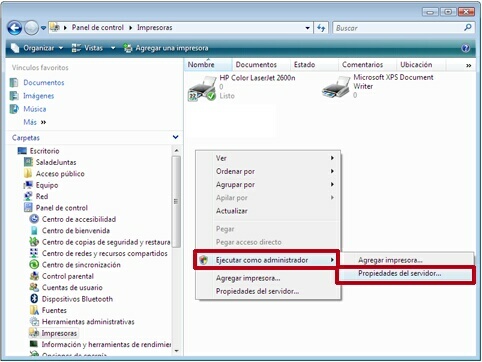Collapse the Carpetas pane with the chevron
Screen dimensions: 482x362
[x=175, y=137]
